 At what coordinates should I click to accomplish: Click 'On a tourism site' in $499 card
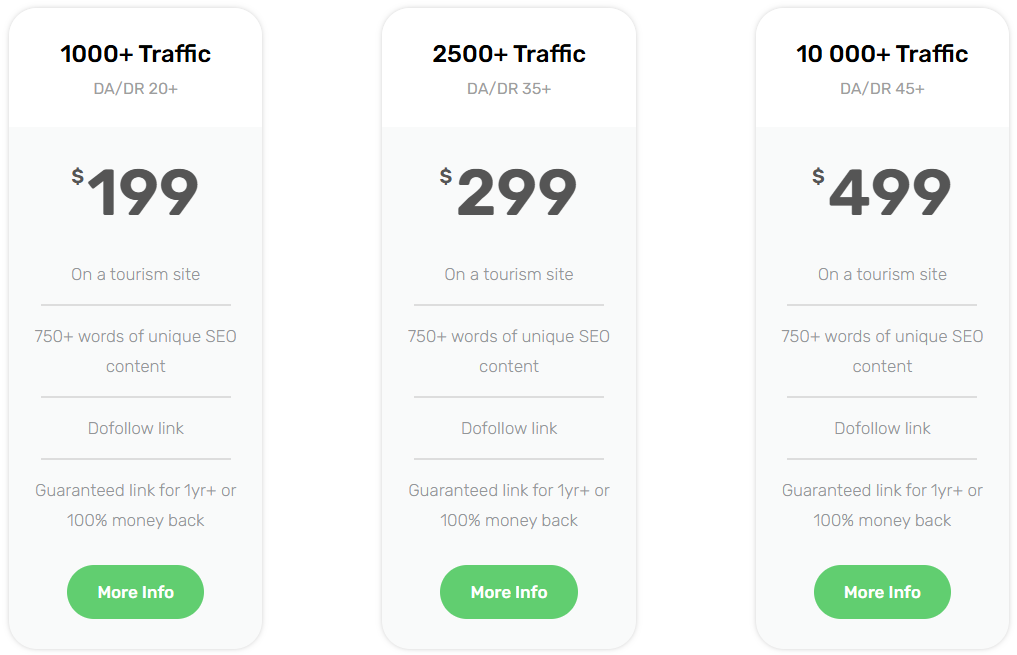[882, 274]
